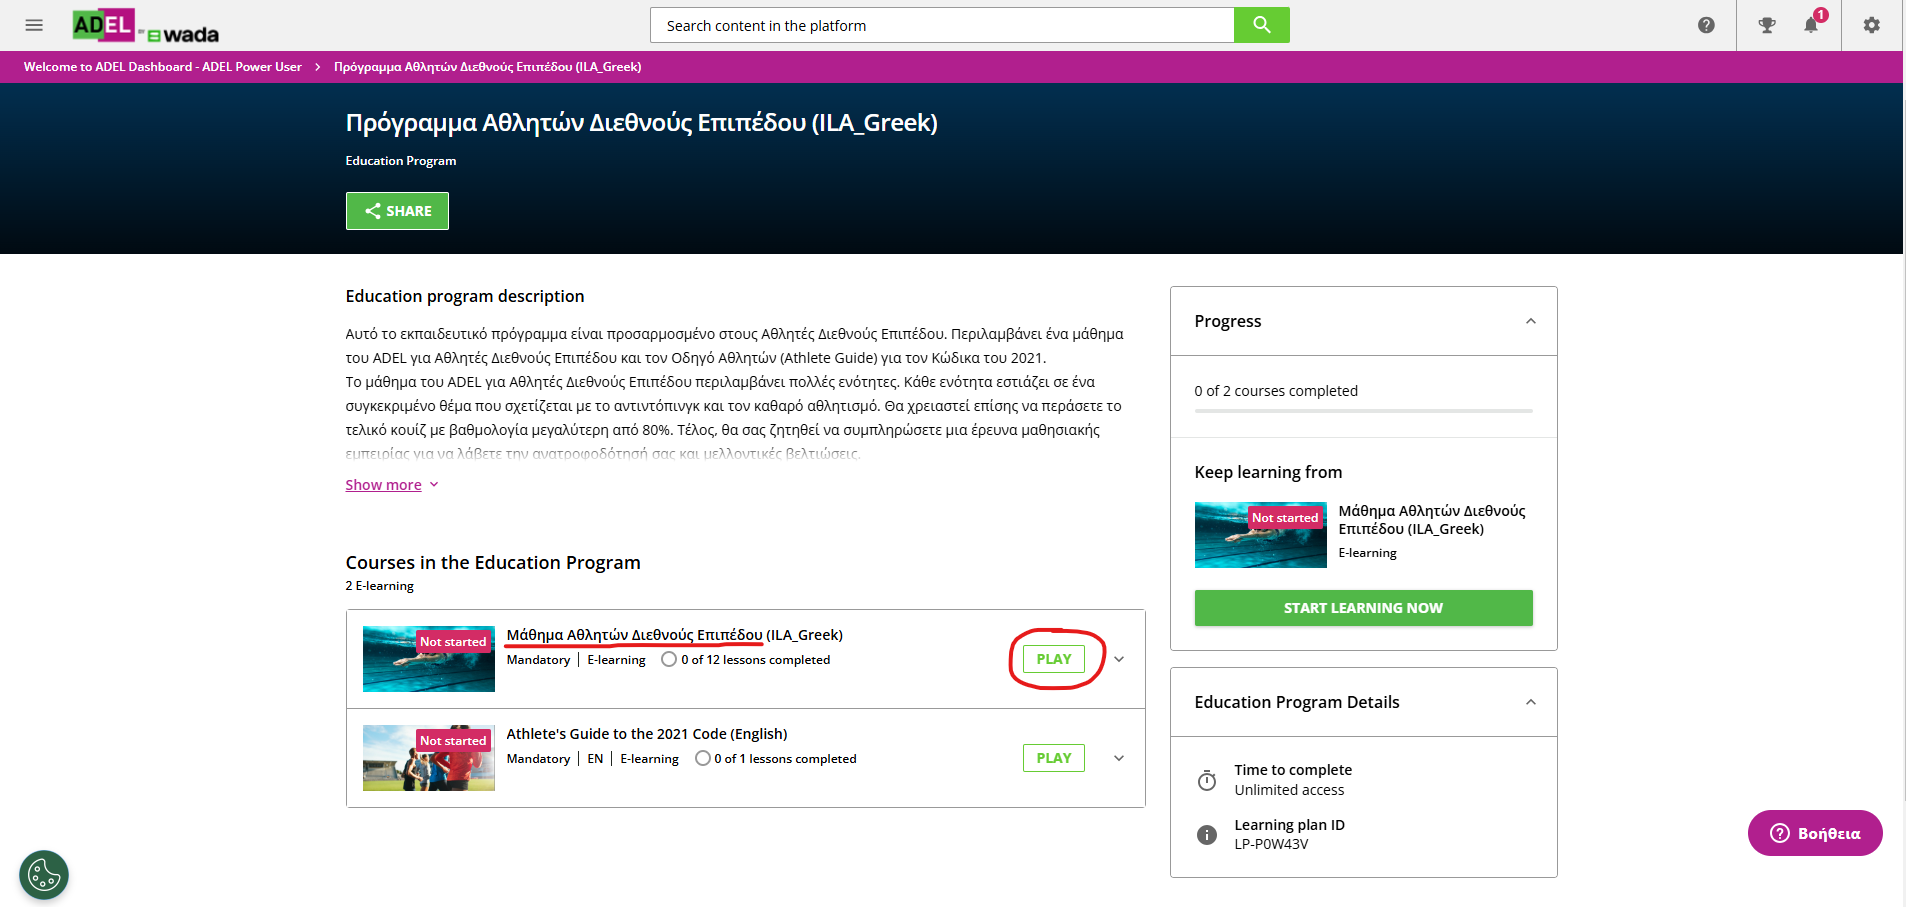Screen dimensions: 1906x907
Task: Click the Learning plan ID info icon
Action: pyautogui.click(x=1207, y=835)
